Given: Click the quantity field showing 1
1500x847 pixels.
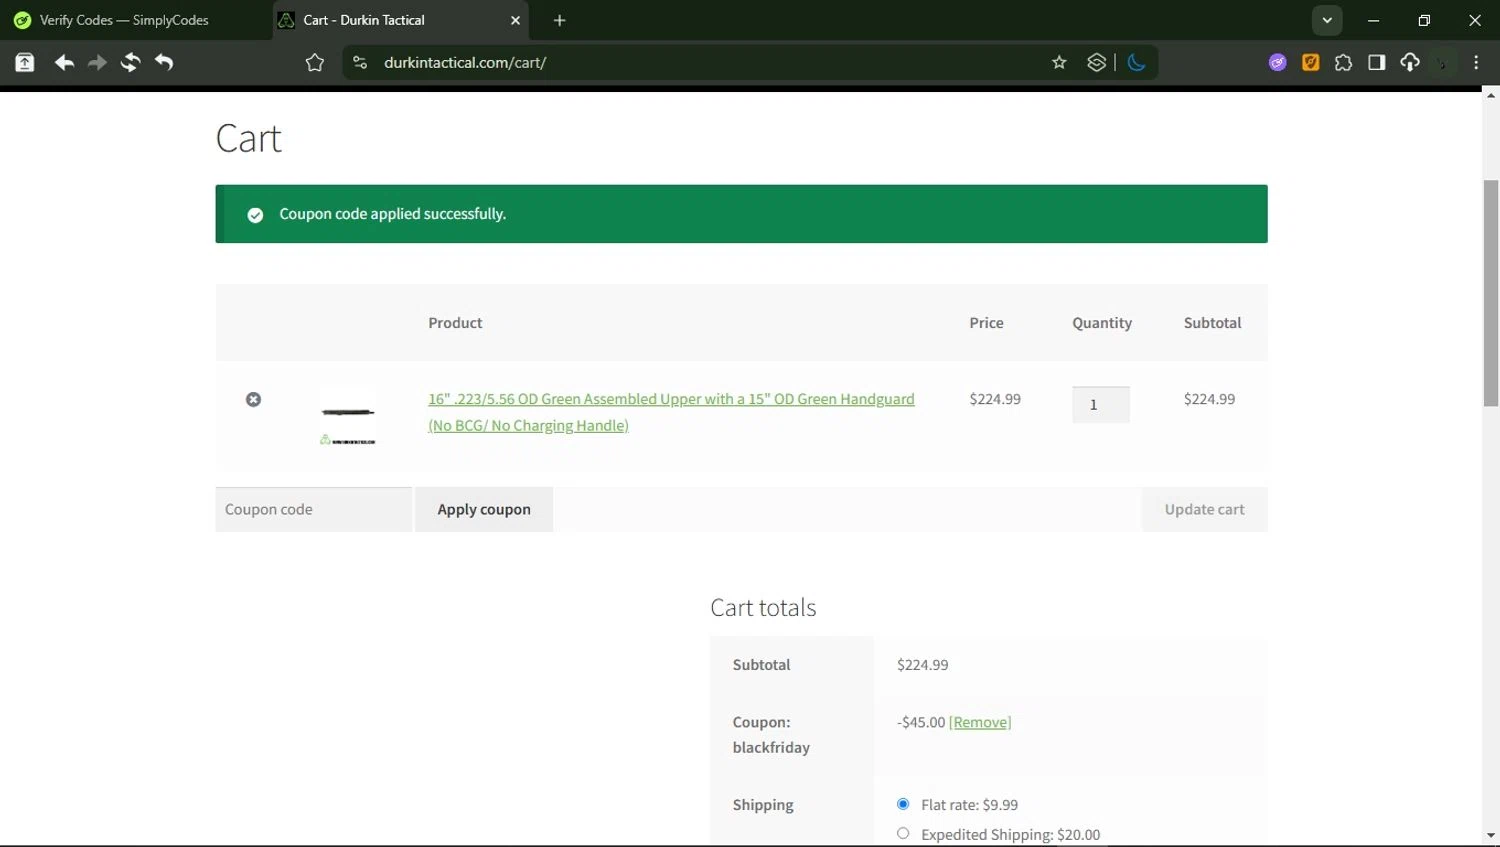Looking at the screenshot, I should [x=1101, y=404].
